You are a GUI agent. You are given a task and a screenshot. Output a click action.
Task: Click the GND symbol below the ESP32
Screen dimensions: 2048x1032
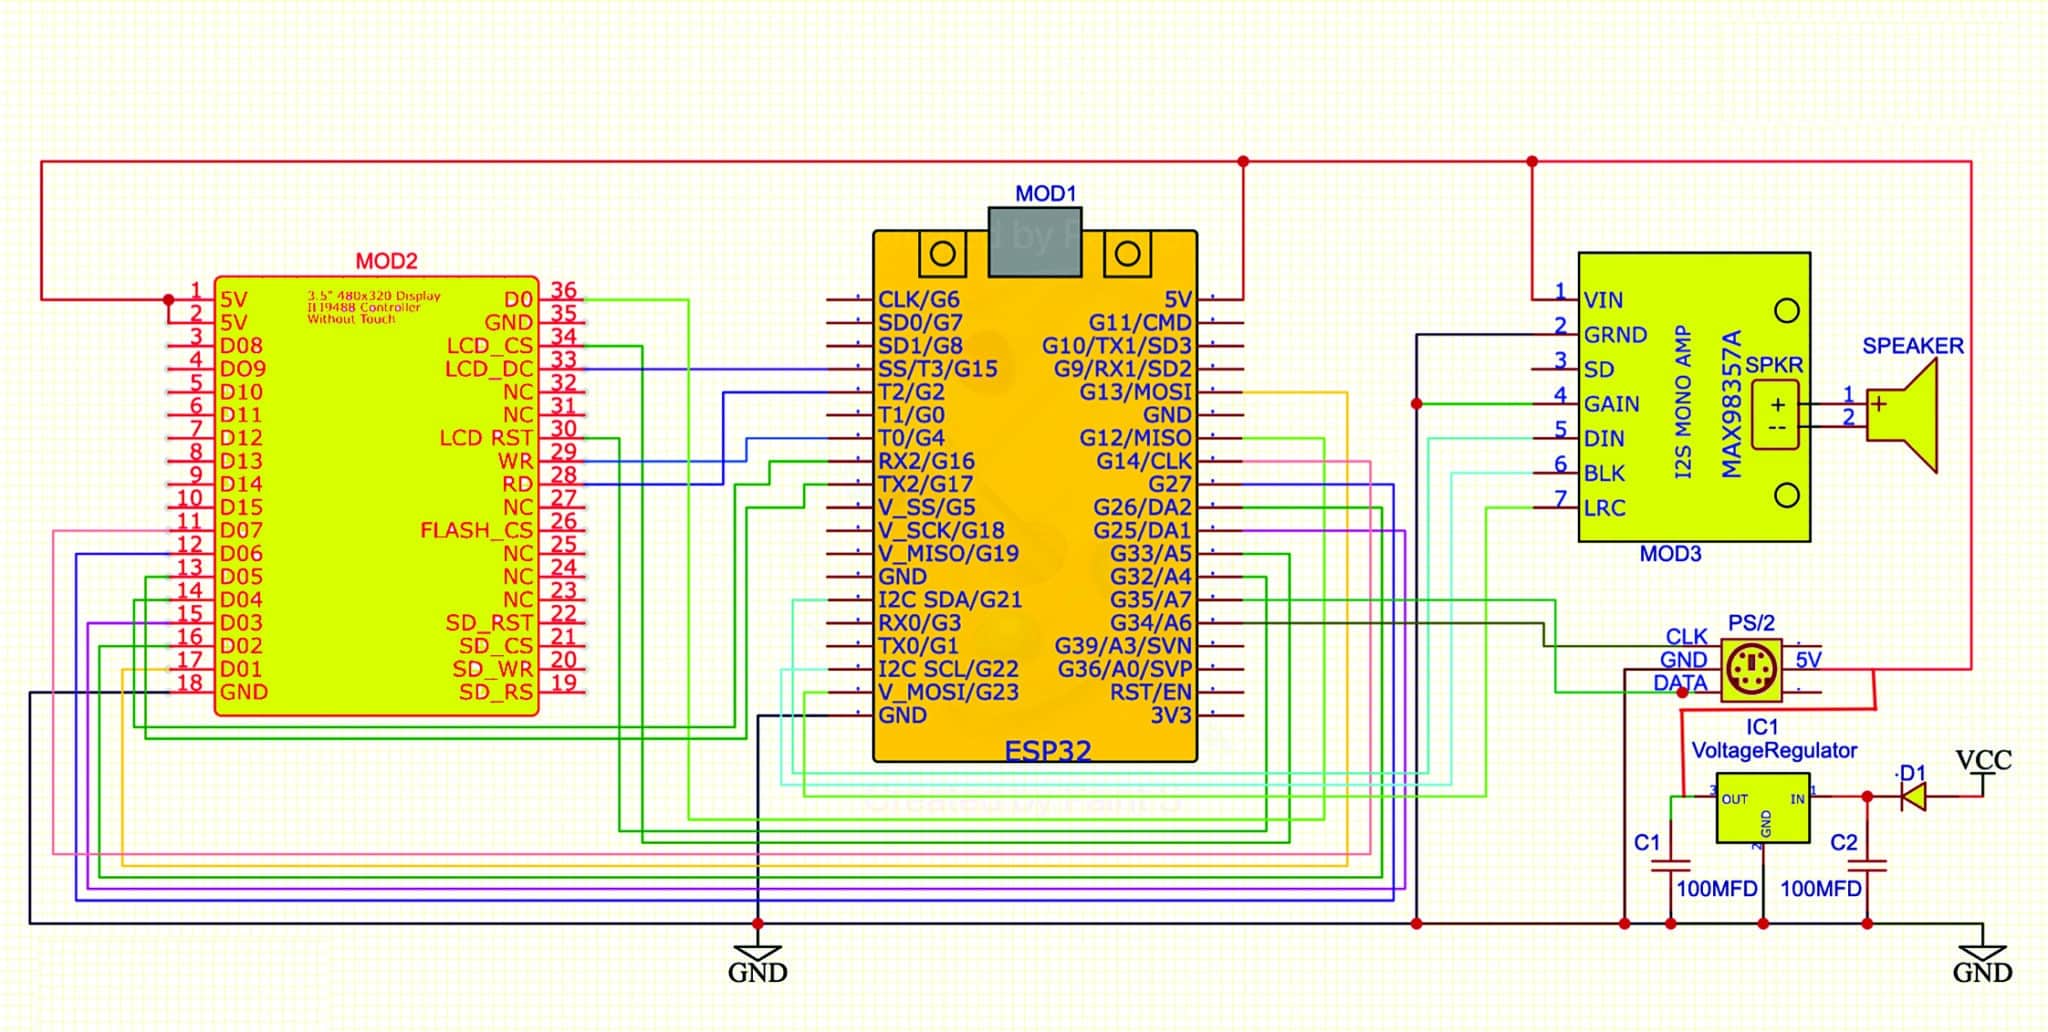[757, 958]
